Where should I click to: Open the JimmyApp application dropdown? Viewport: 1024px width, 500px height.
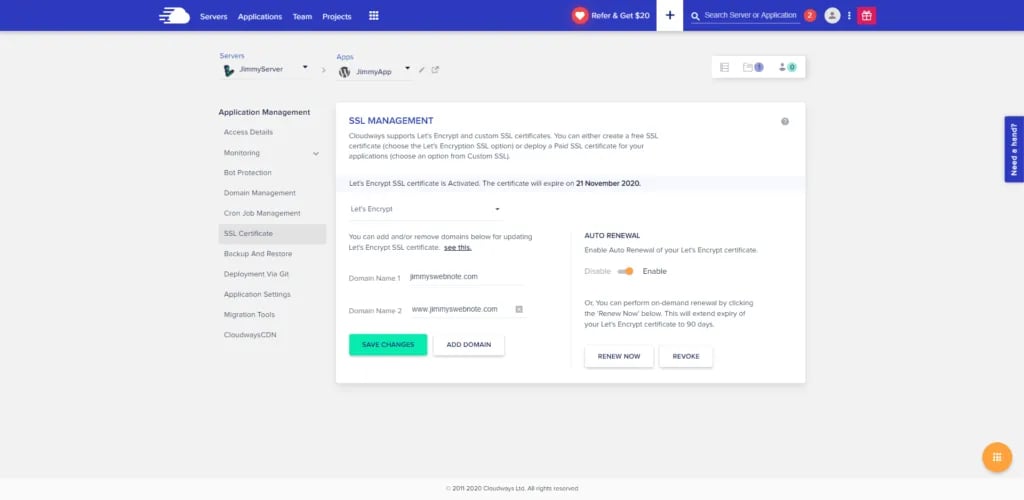point(408,68)
